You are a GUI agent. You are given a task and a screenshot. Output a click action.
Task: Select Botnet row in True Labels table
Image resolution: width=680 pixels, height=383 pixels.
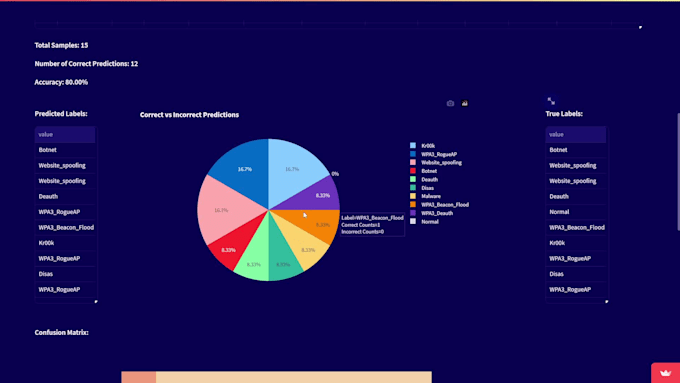[576, 150]
